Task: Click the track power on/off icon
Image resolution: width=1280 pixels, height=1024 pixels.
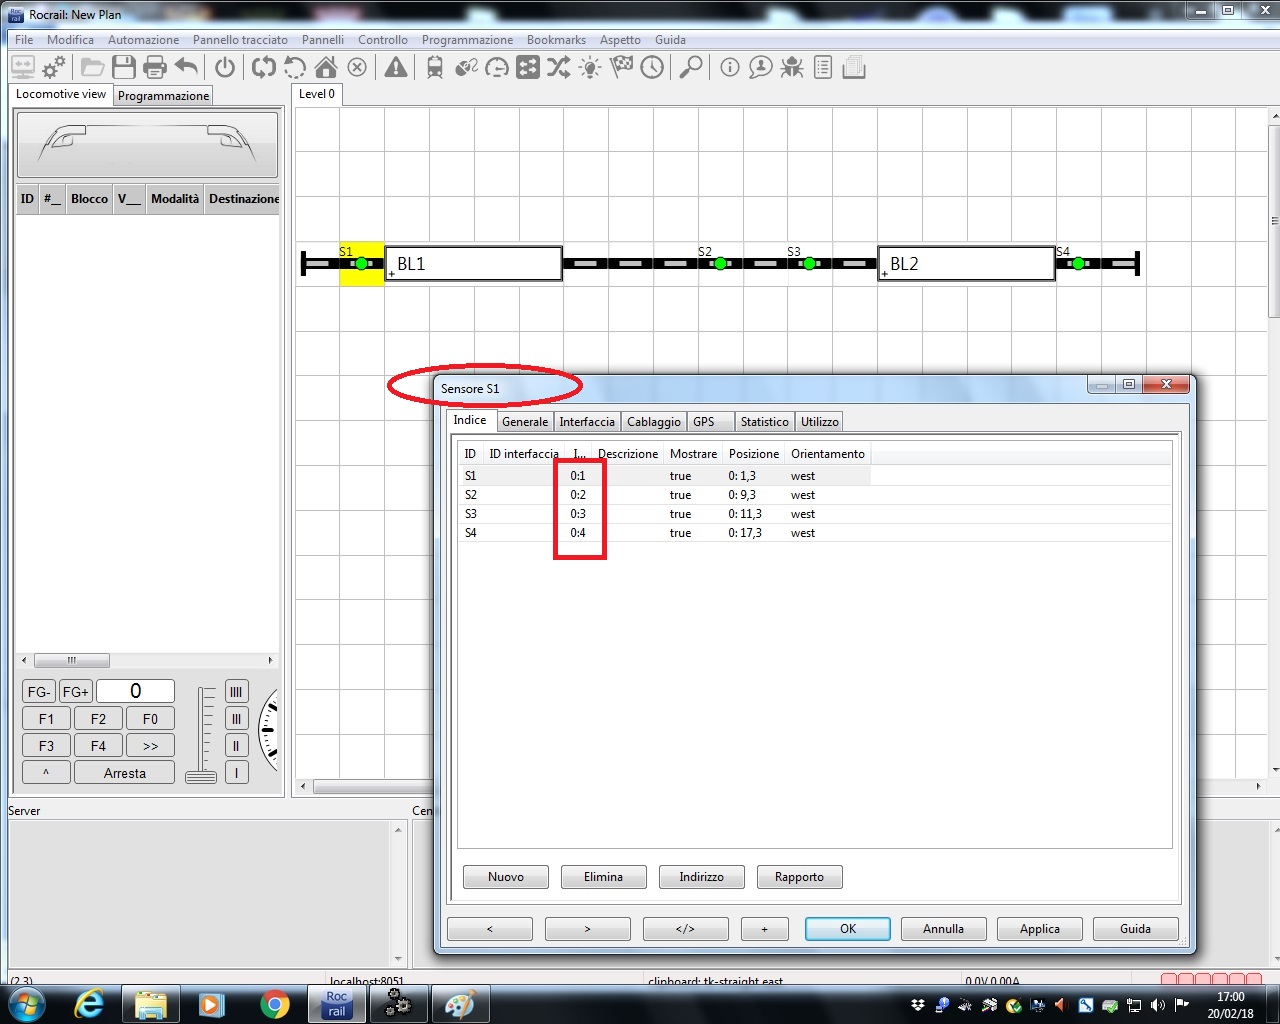Action: click(225, 67)
